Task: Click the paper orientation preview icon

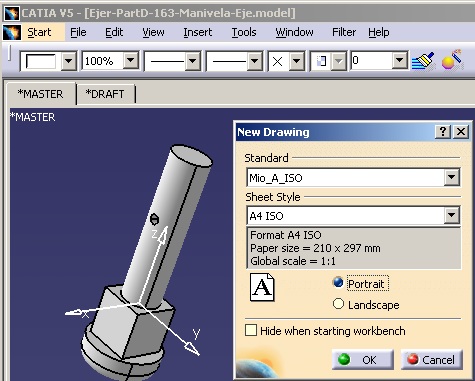Action: 262,287
